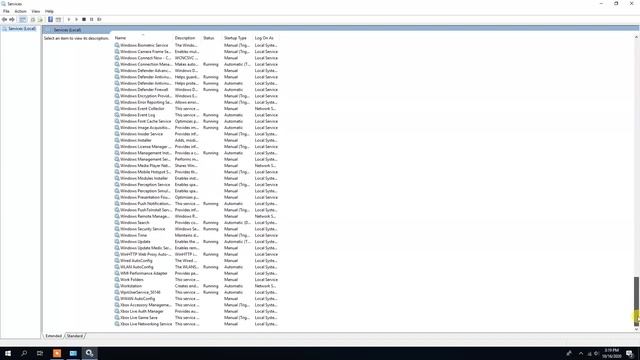The image size is (640, 360).
Task: Toggle the Show/Hide Console Tree toolbar icon
Action: pos(23,19)
